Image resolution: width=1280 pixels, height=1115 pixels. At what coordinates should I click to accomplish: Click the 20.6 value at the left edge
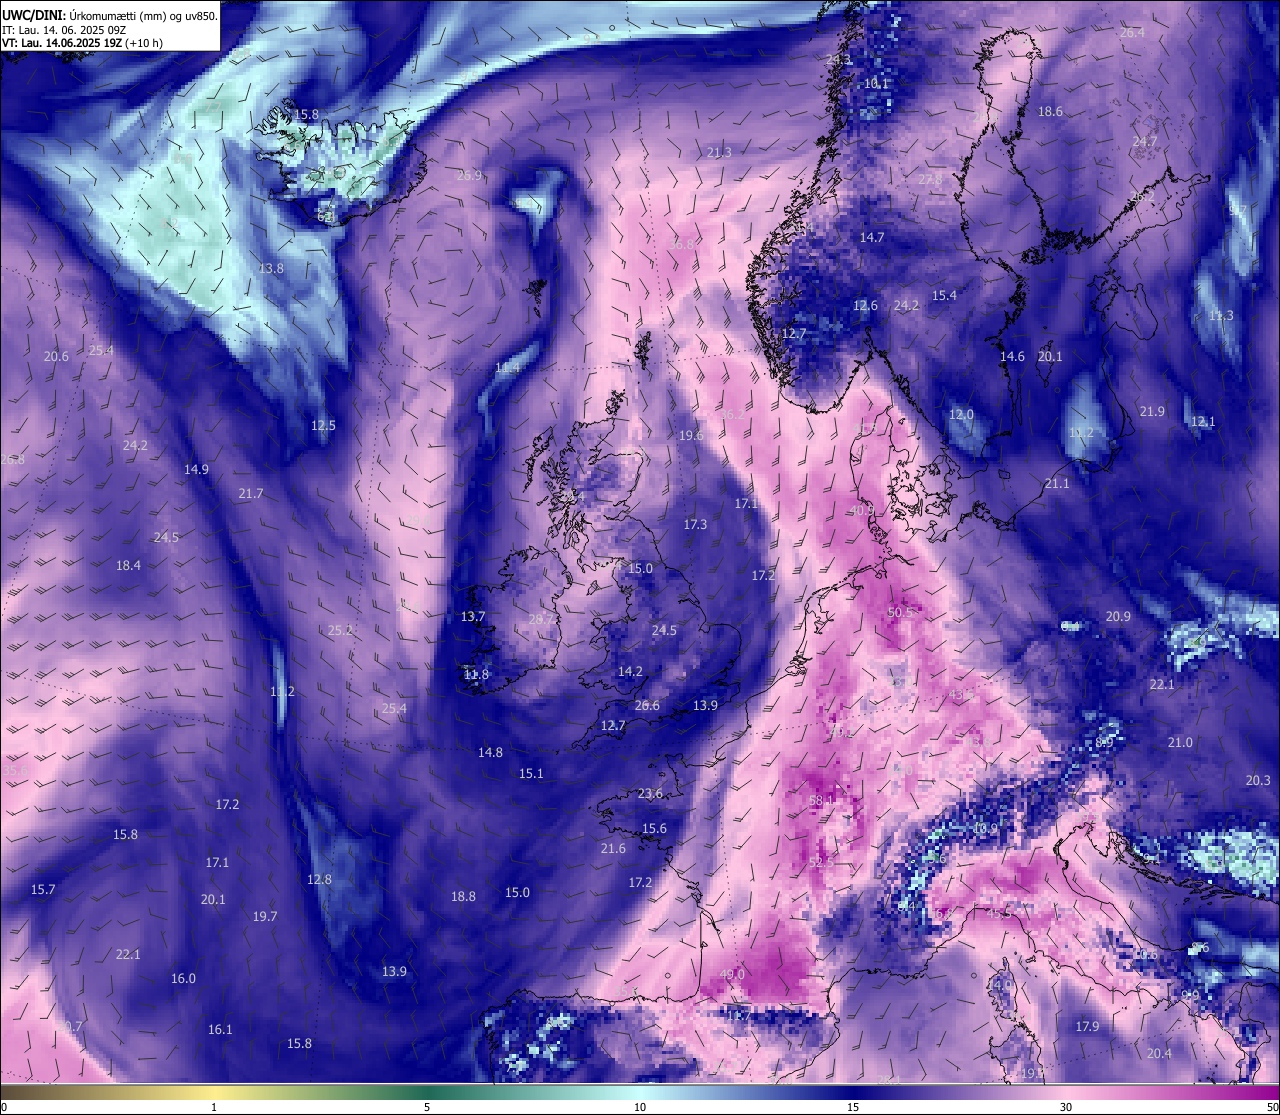click(x=56, y=357)
